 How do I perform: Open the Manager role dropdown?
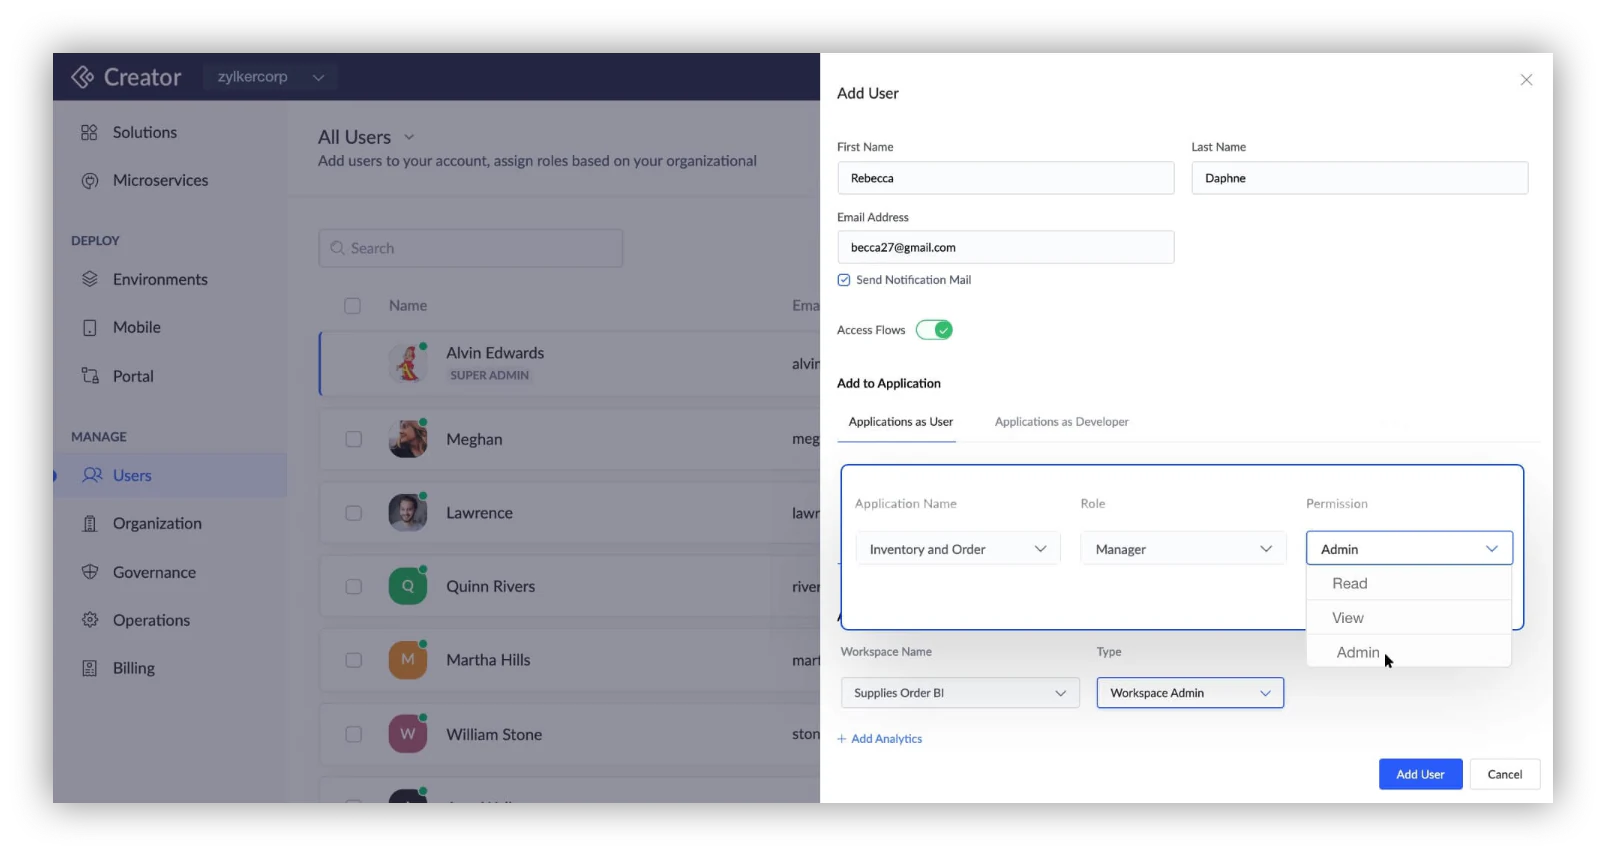coord(1183,549)
